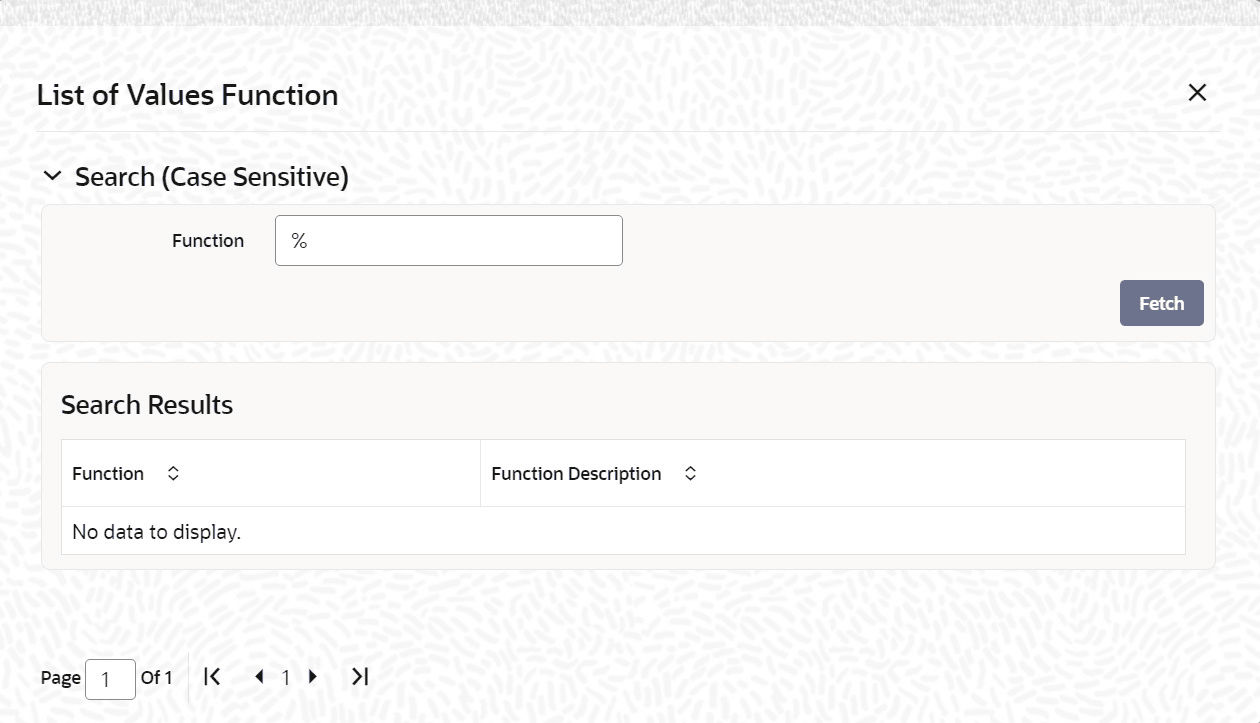The image size is (1260, 723).
Task: Select page 1 in the pagination
Action: [285, 678]
